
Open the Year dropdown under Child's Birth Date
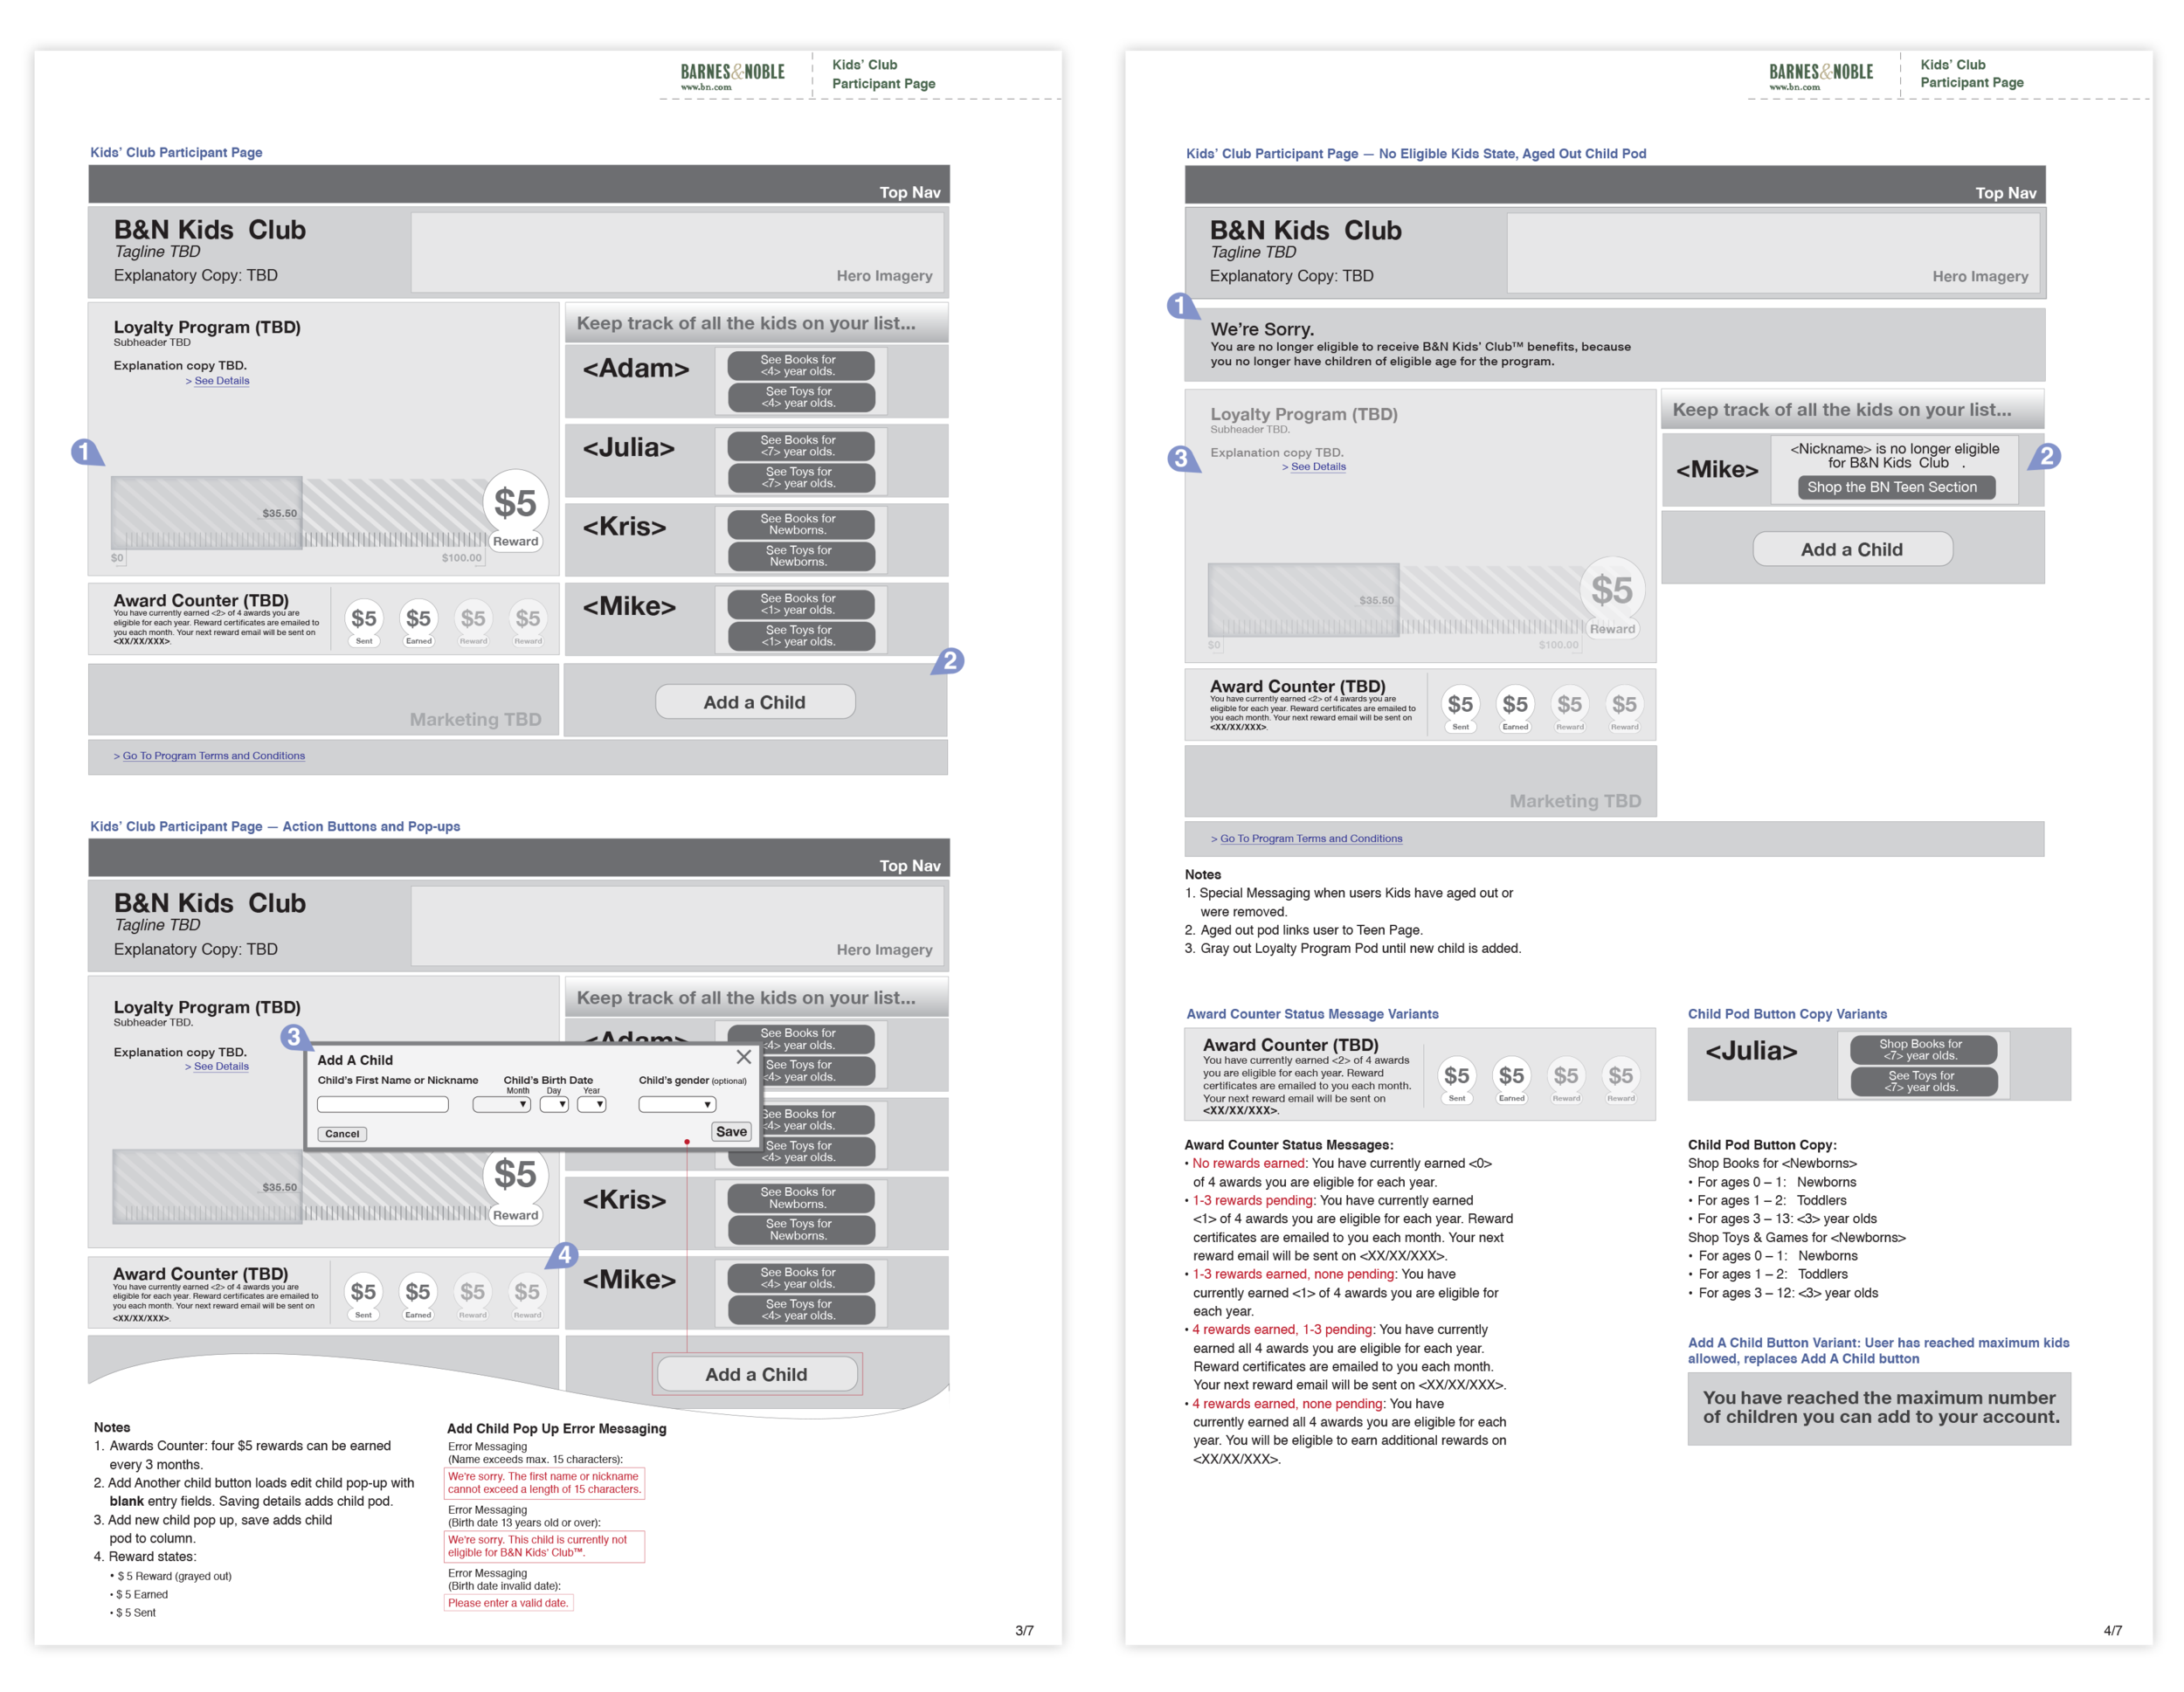592,1105
